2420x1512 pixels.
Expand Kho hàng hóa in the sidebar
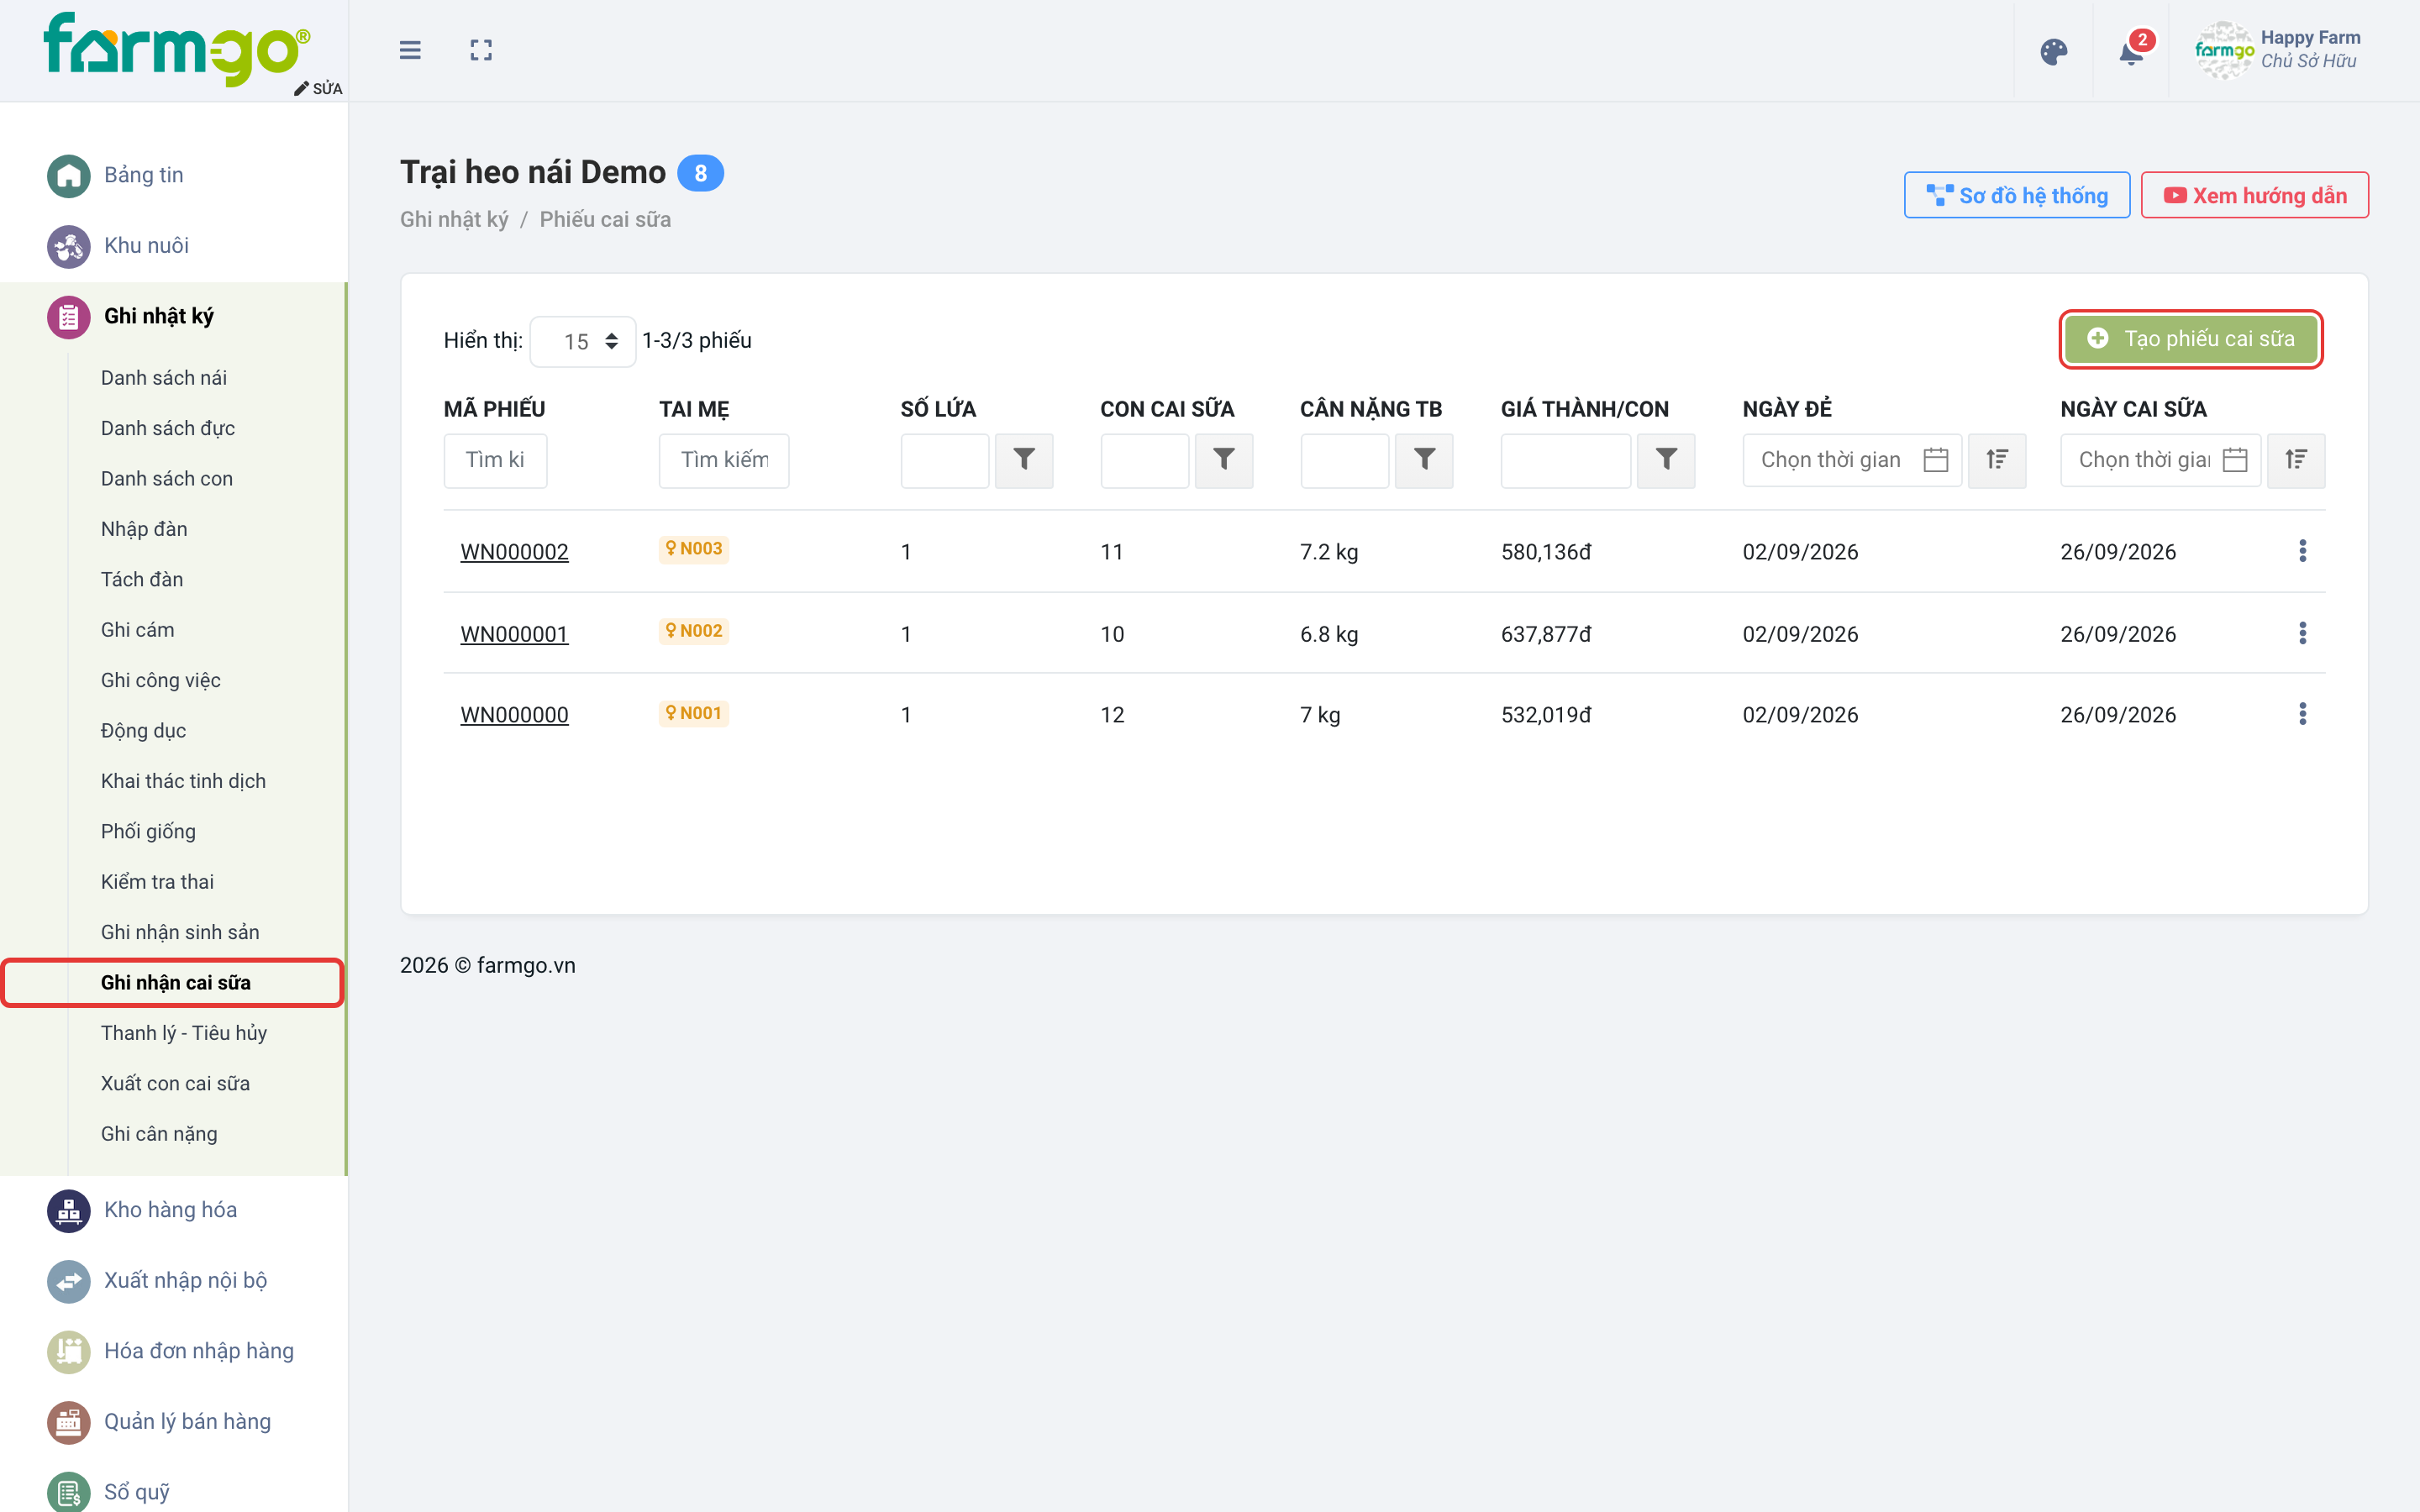(174, 1210)
